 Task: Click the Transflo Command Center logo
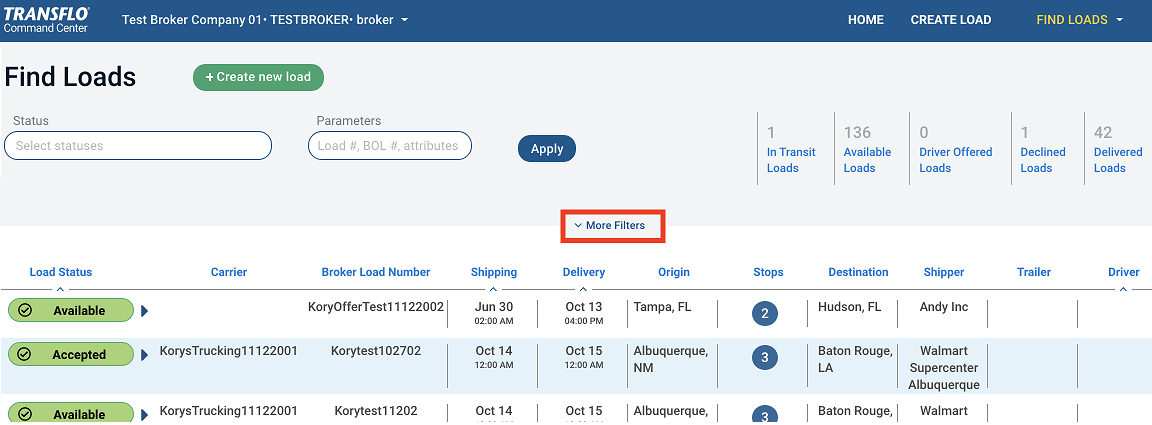point(47,20)
